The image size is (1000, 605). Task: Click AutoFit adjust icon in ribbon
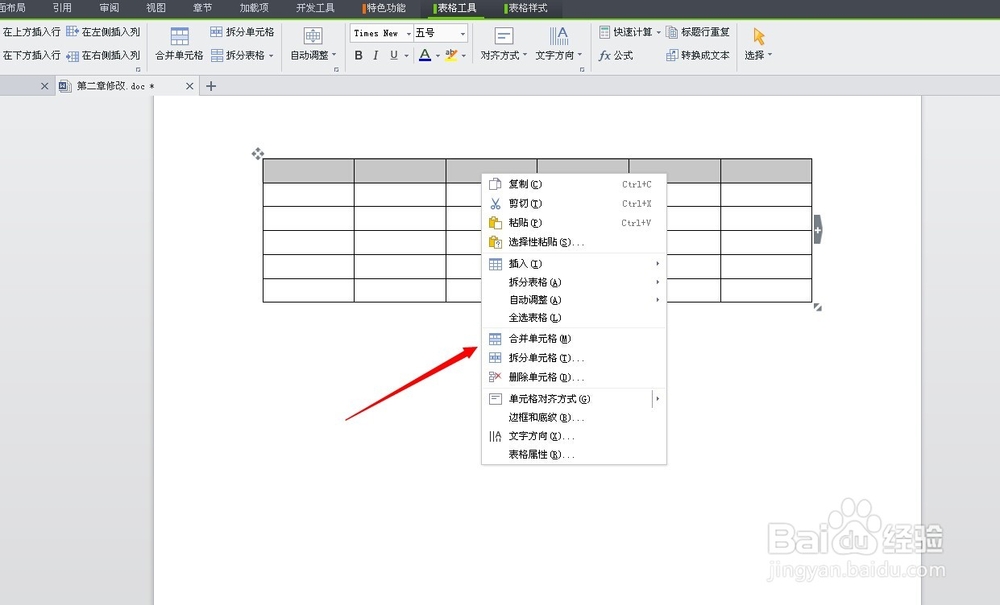312,36
